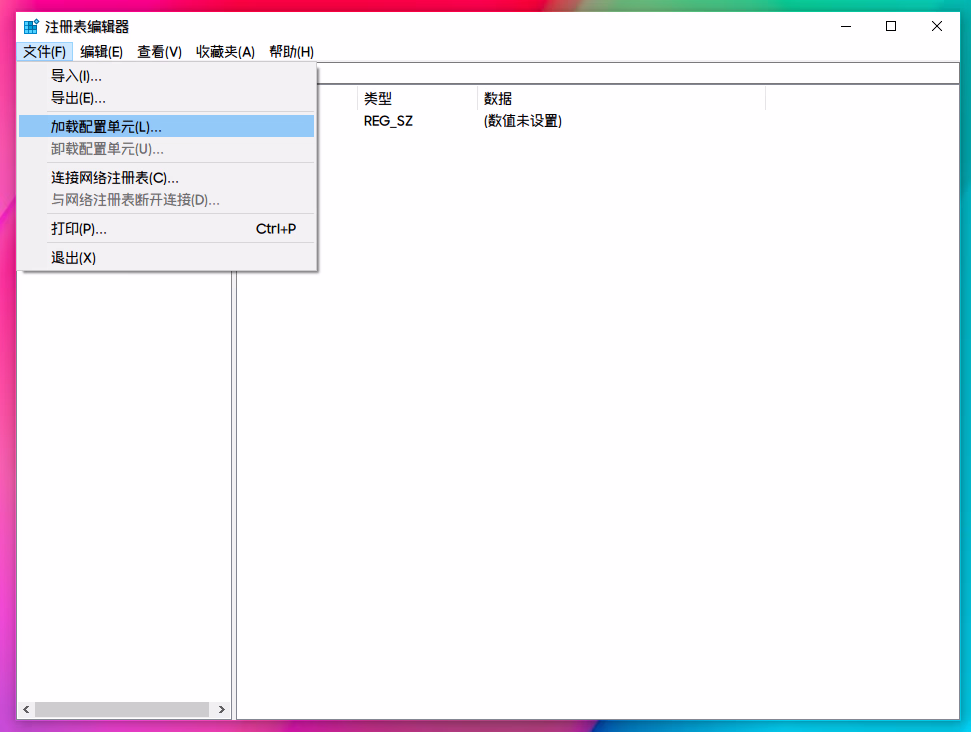This screenshot has height=732, width=971.
Task: Click the tree pane scrollbar right arrow
Action: (x=221, y=709)
